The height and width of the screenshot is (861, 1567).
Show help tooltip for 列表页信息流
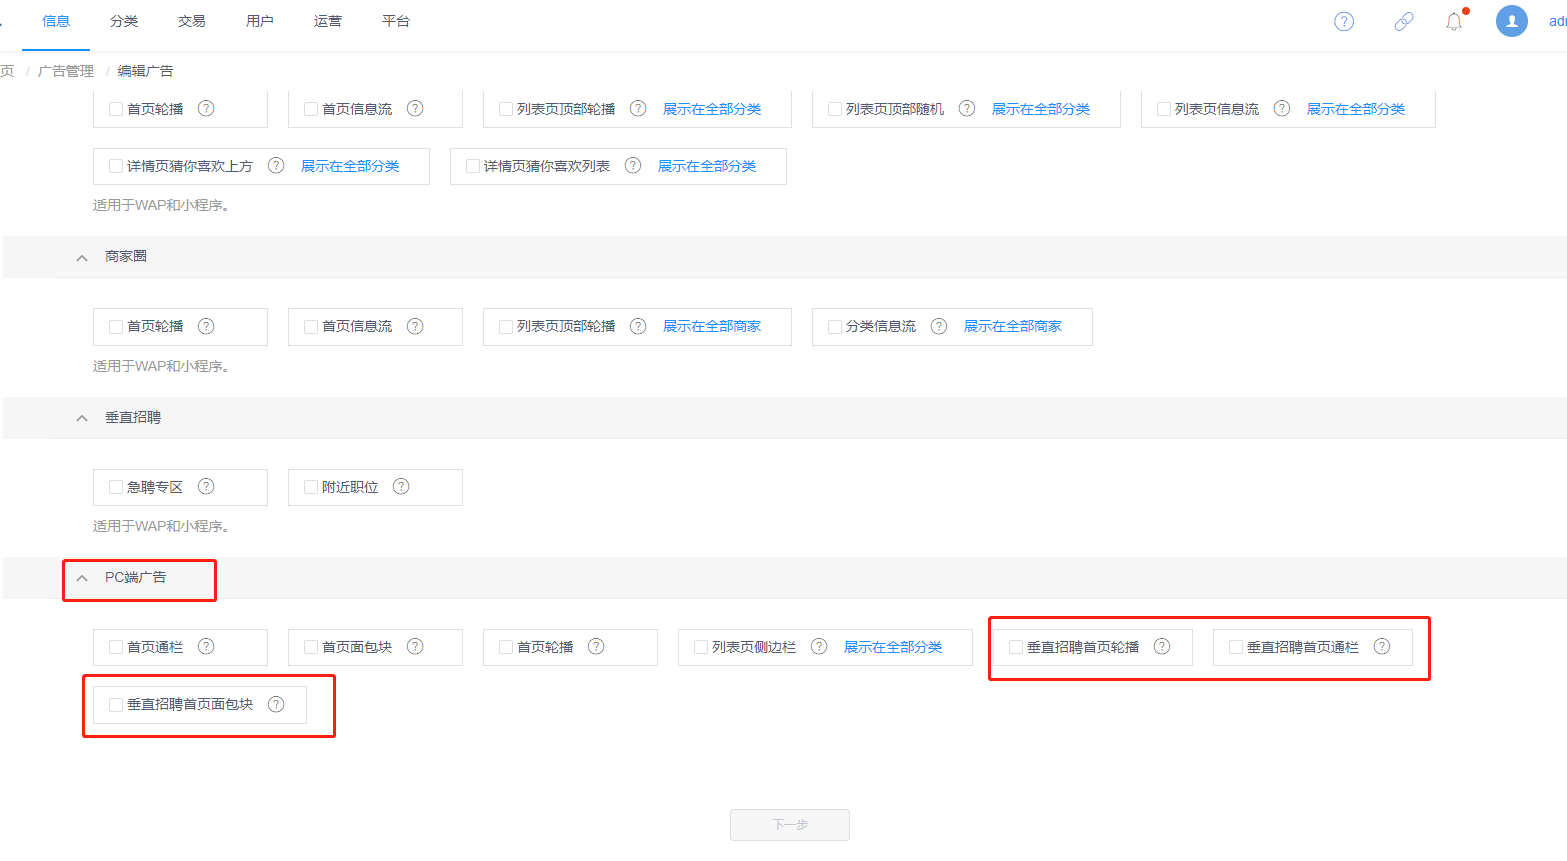tap(1282, 109)
